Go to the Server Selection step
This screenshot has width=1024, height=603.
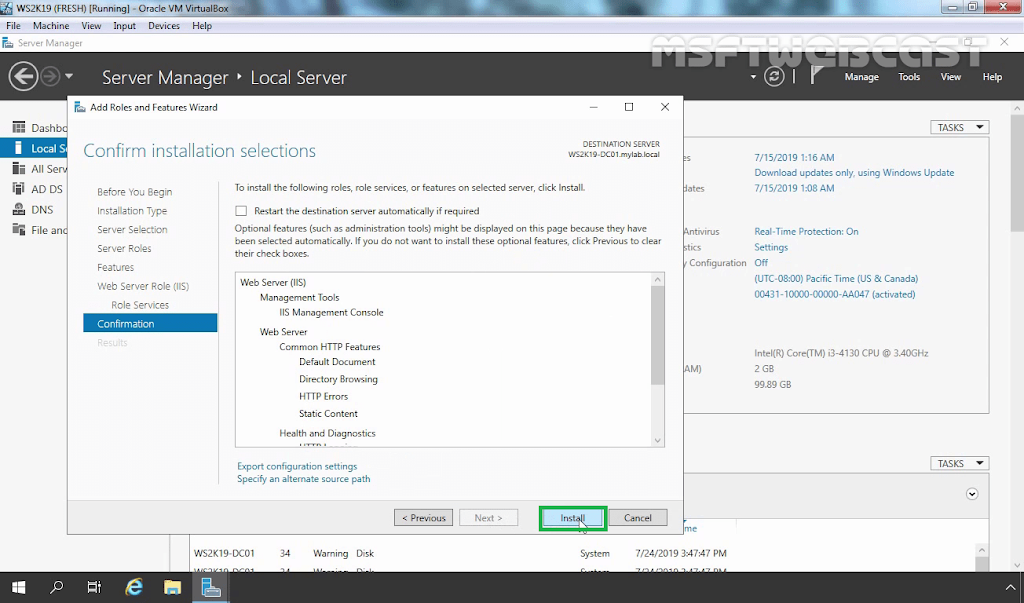[132, 230]
